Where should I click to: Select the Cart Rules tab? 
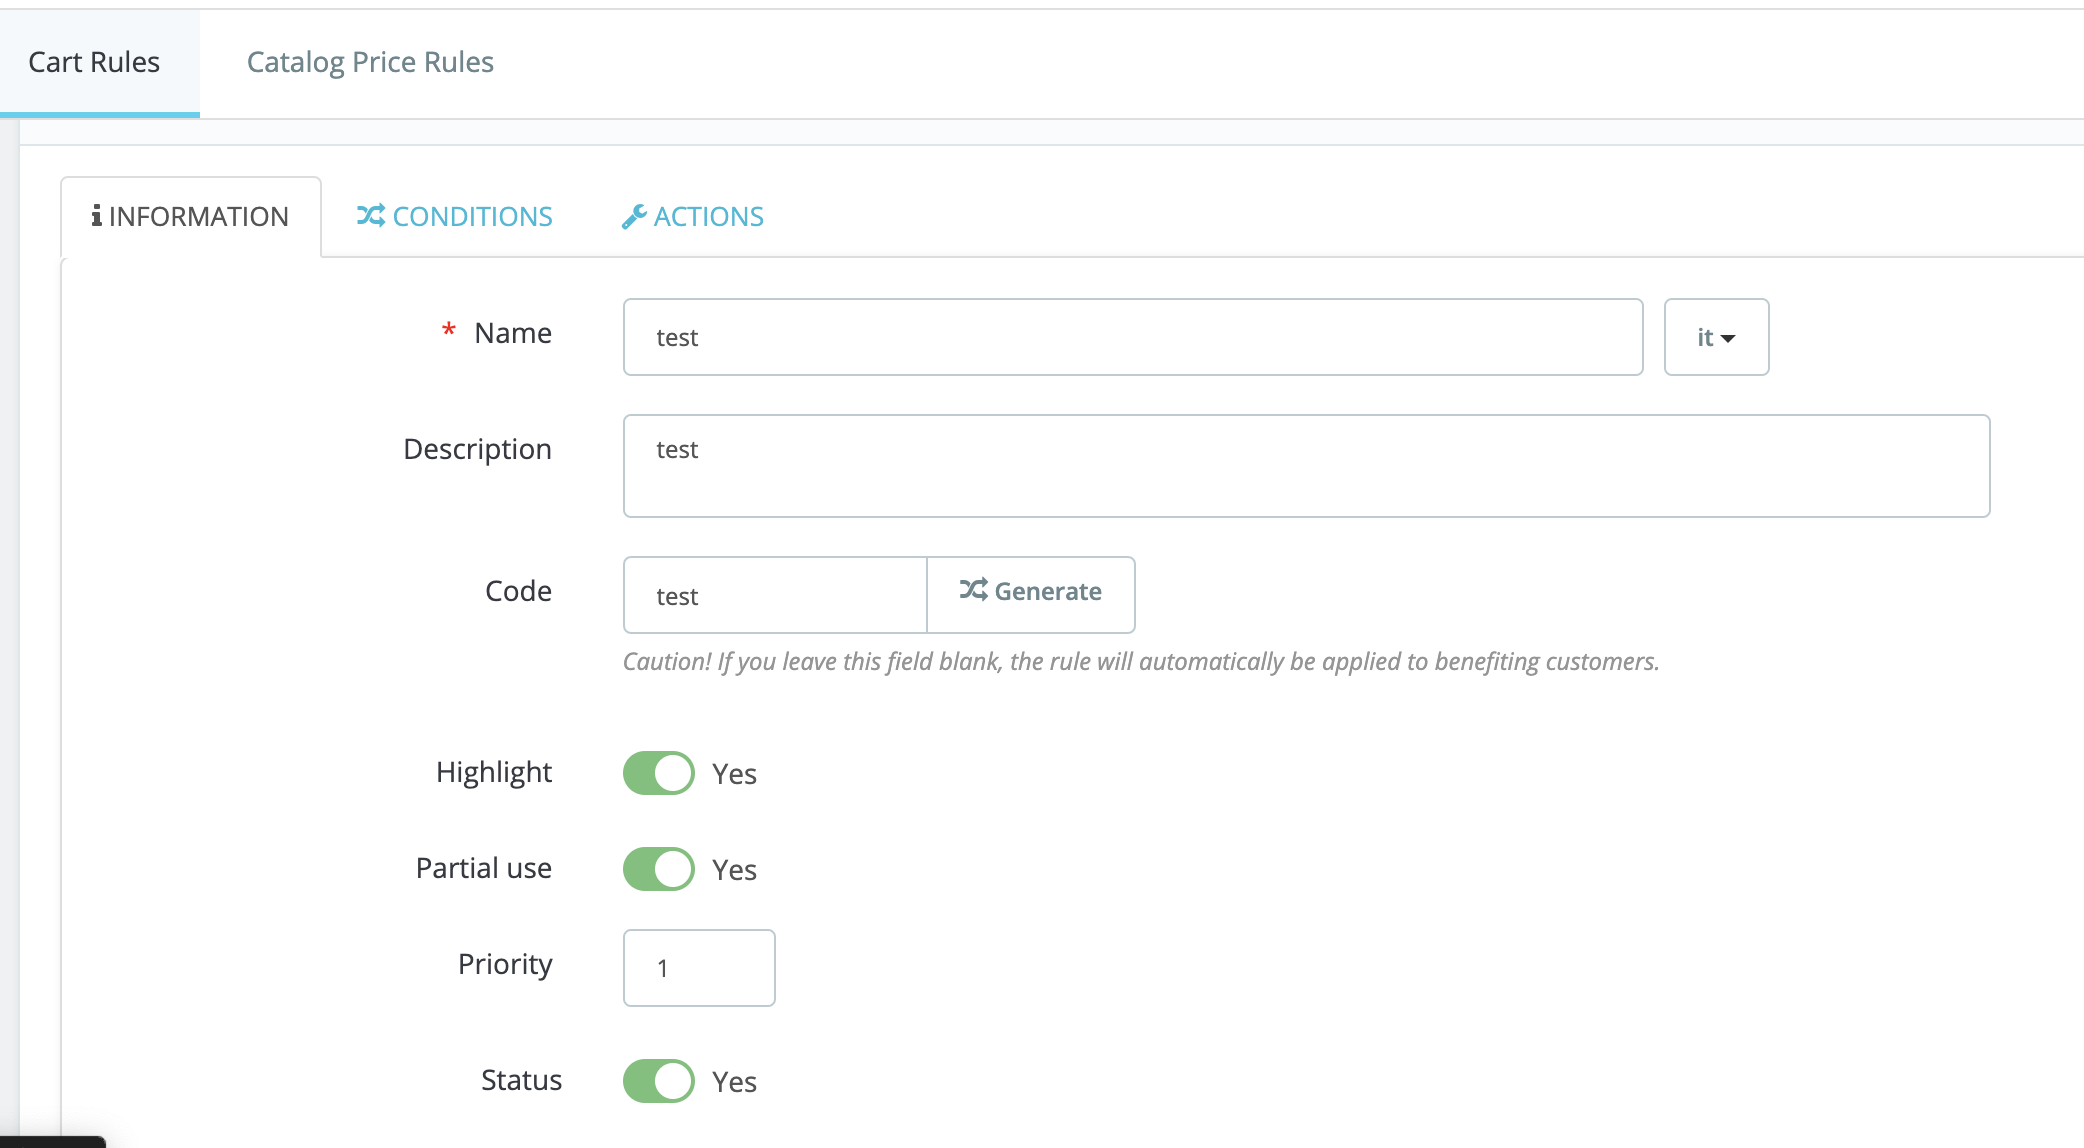coord(94,61)
